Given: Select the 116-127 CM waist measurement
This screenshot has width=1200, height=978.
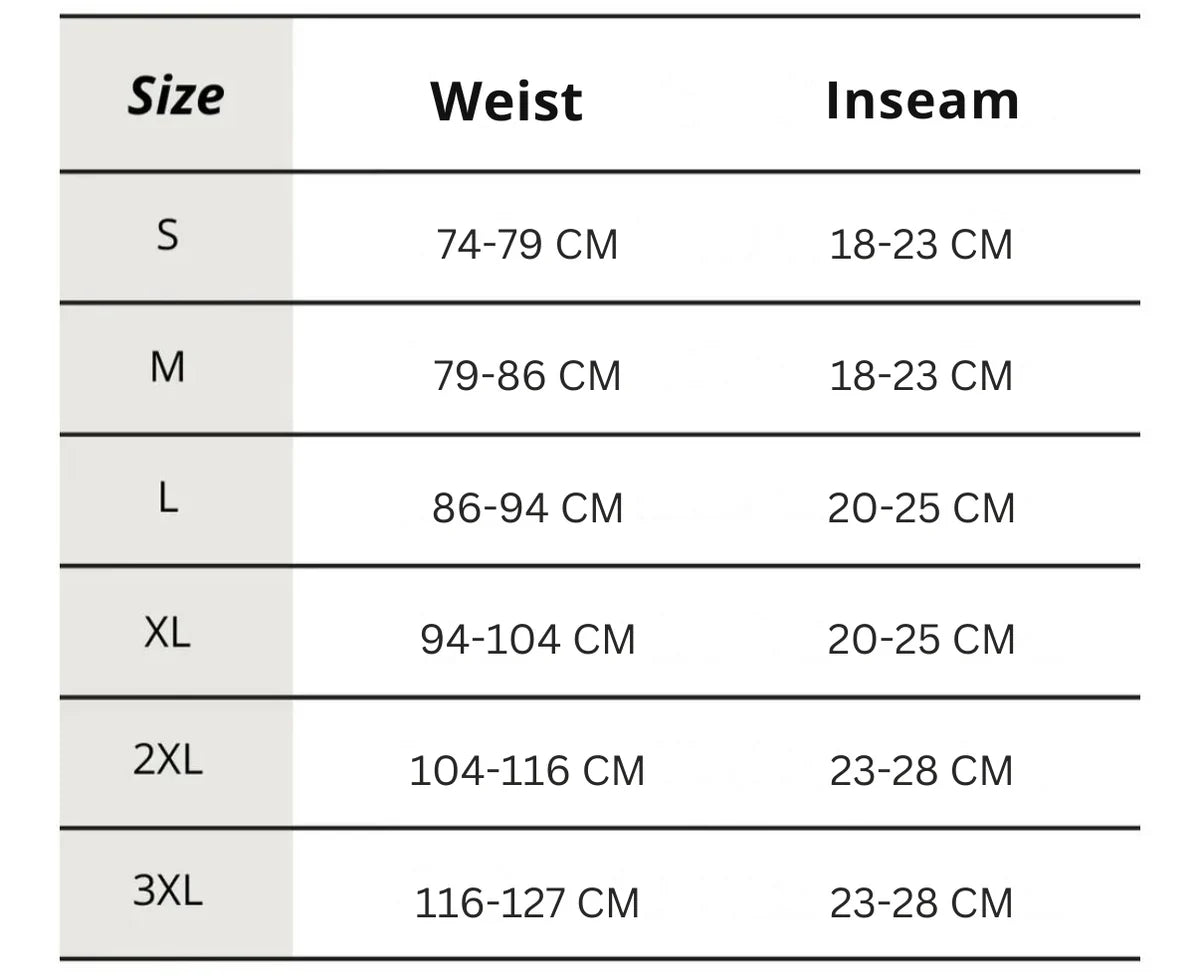Looking at the screenshot, I should [527, 903].
